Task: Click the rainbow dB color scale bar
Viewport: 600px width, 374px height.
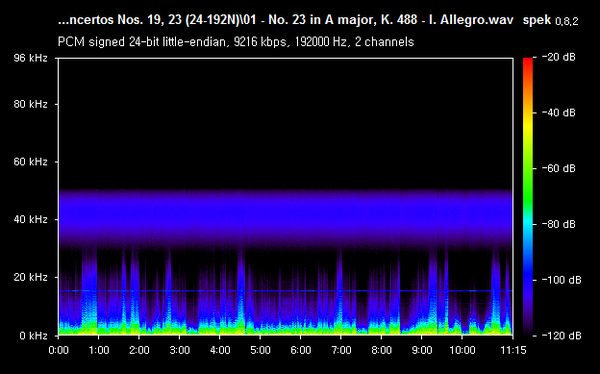Action: 528,197
